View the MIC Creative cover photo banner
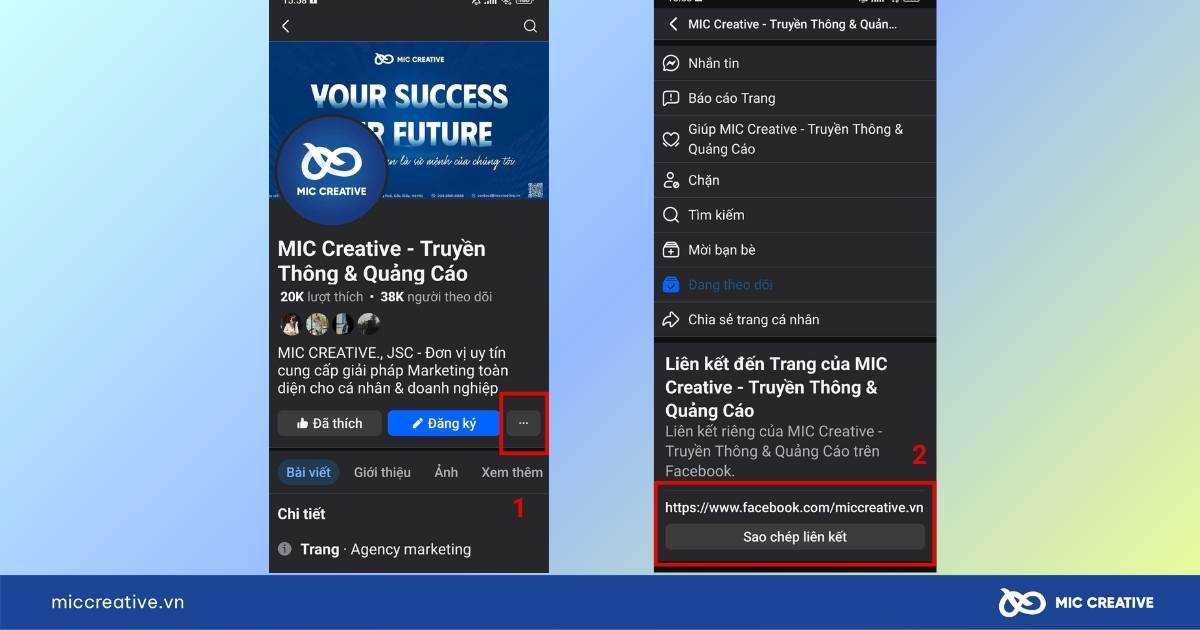The image size is (1200, 630). tap(409, 123)
